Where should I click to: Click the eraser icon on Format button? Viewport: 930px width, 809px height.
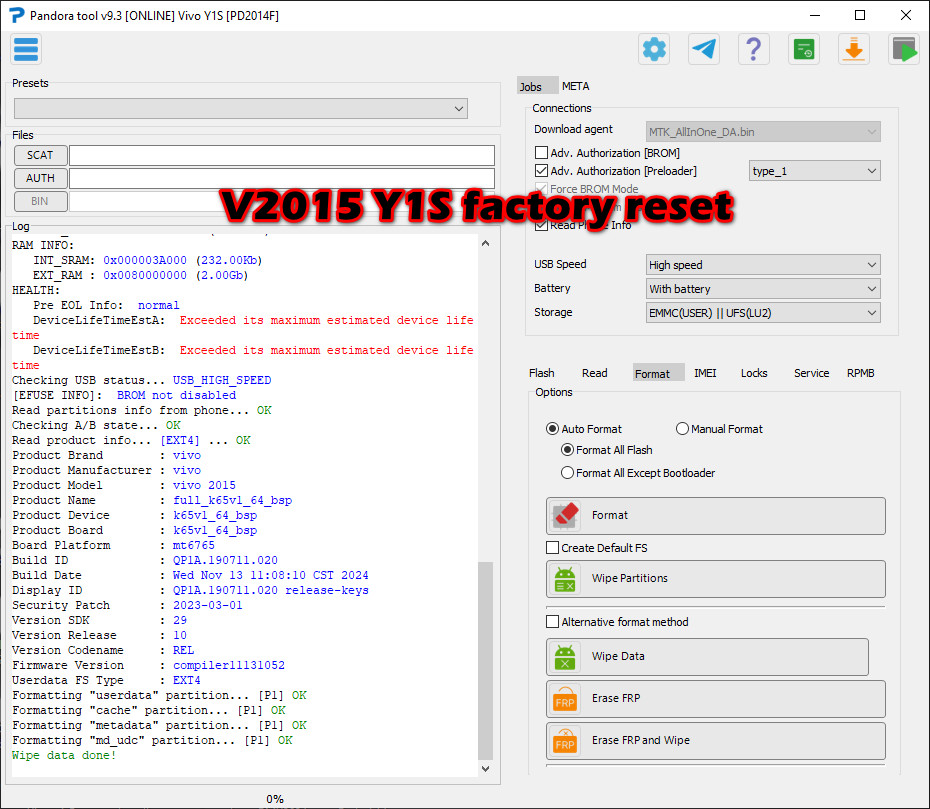tap(565, 515)
